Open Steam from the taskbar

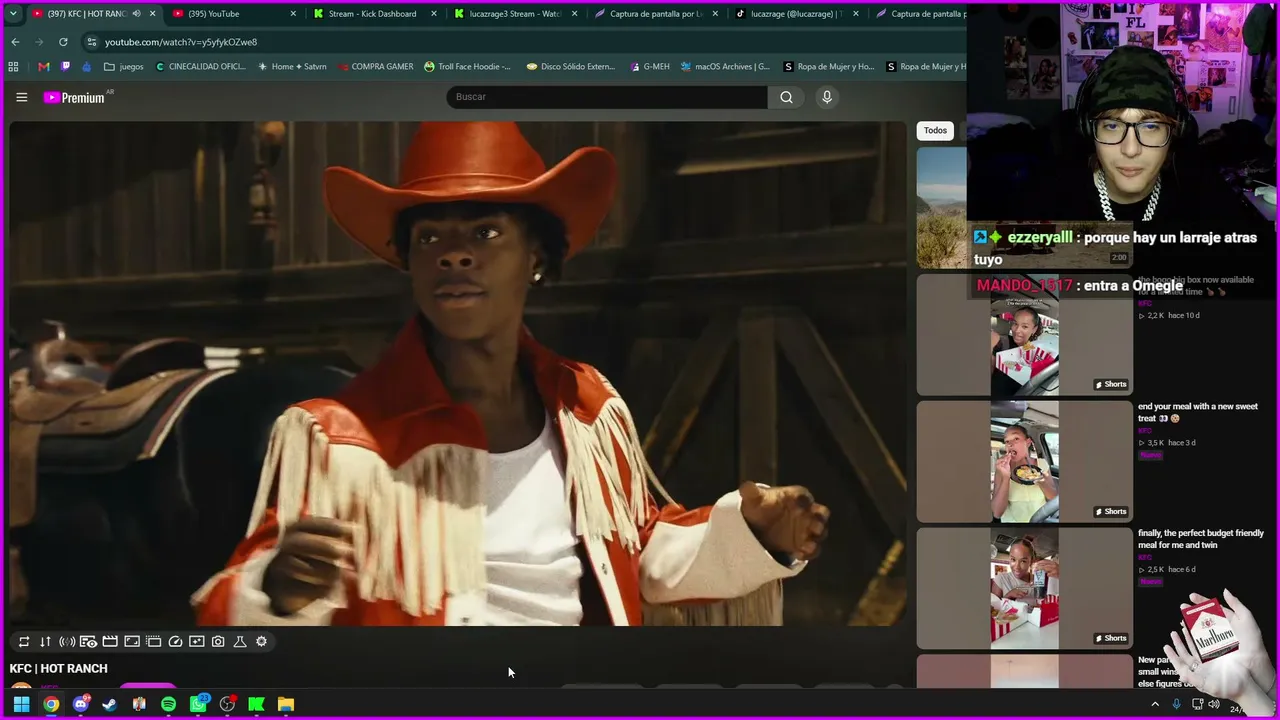110,704
